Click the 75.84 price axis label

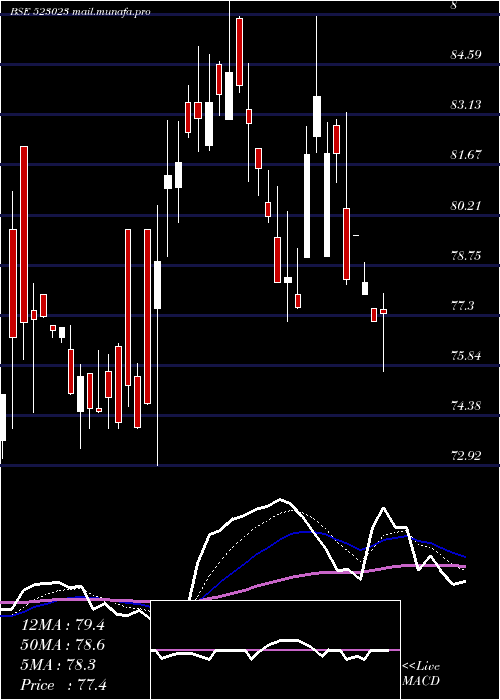466,356
